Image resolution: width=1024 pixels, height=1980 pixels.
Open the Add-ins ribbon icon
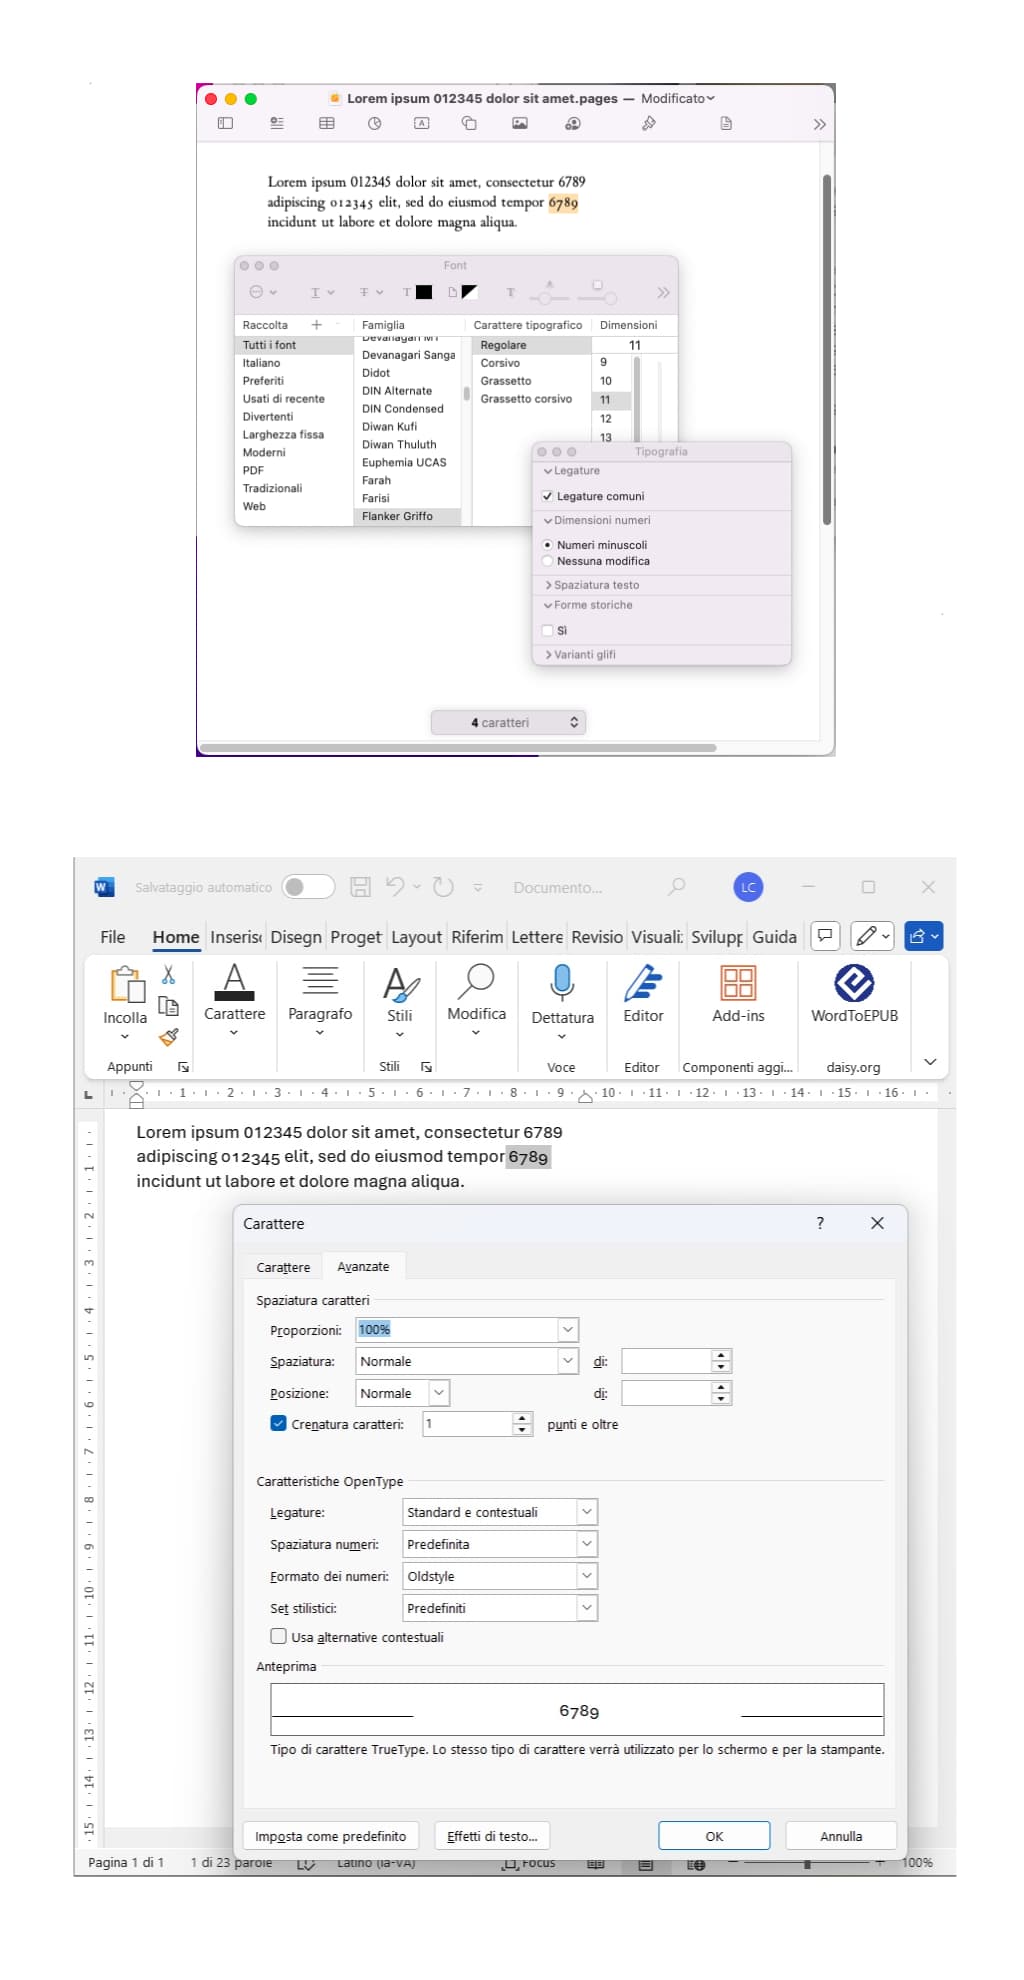pyautogui.click(x=738, y=984)
